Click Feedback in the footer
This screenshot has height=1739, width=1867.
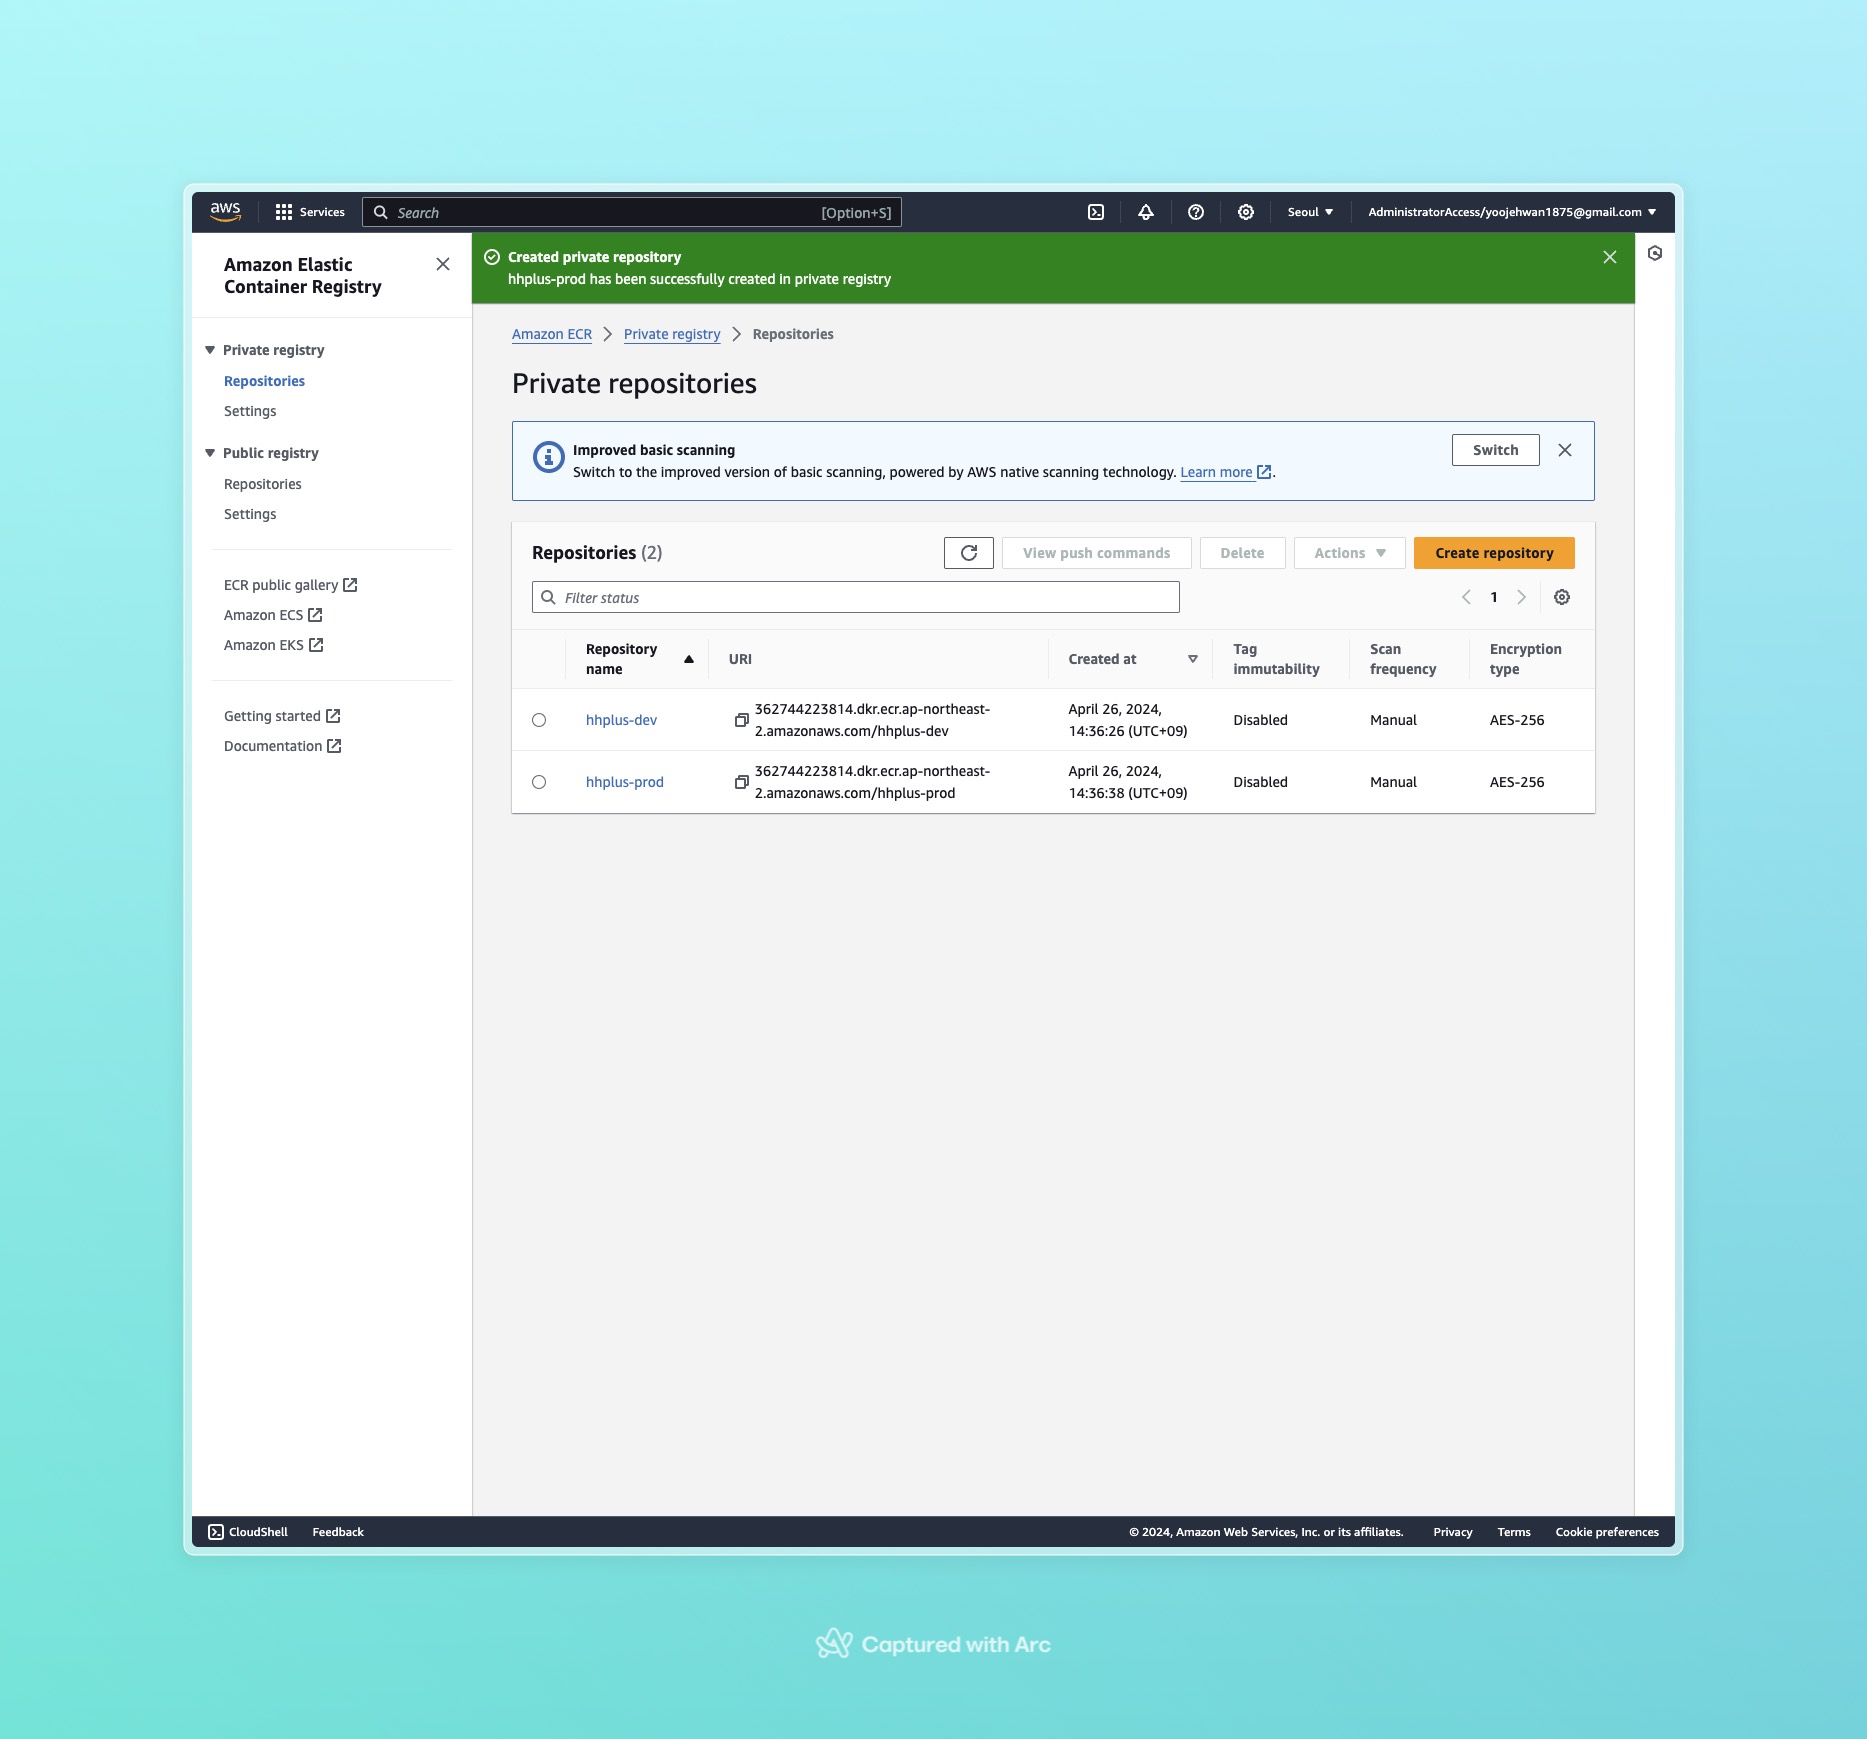coord(338,1532)
